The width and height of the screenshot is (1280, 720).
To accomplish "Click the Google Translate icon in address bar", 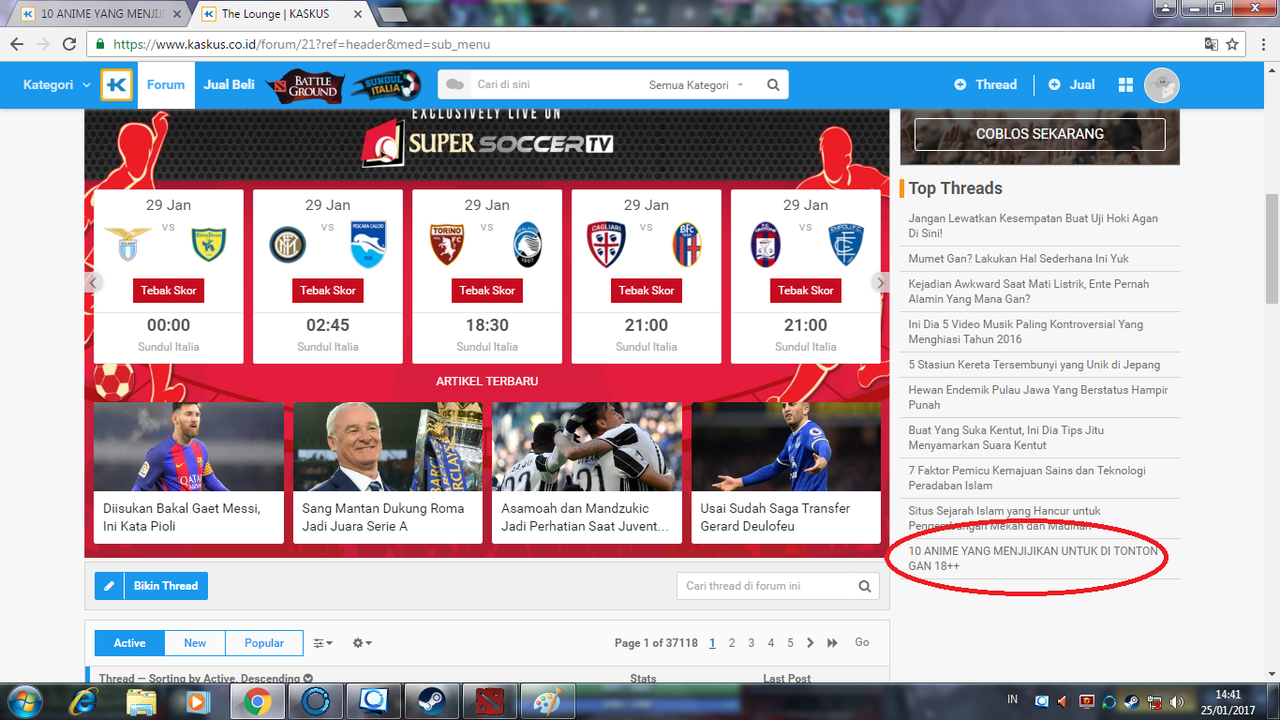I will point(1211,44).
